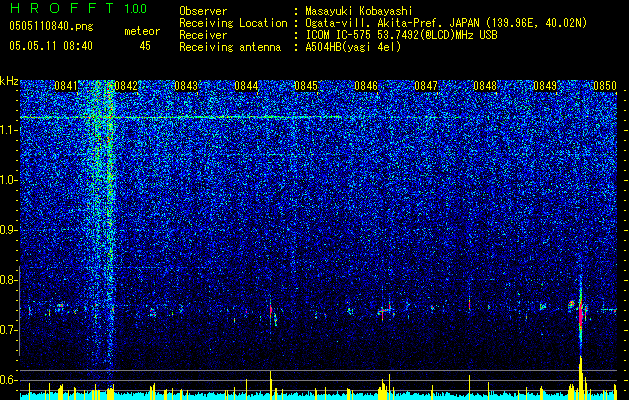Screen dimensions: 629x400
Task: Click the strong red meteor echo near 0849
Action: (580, 315)
